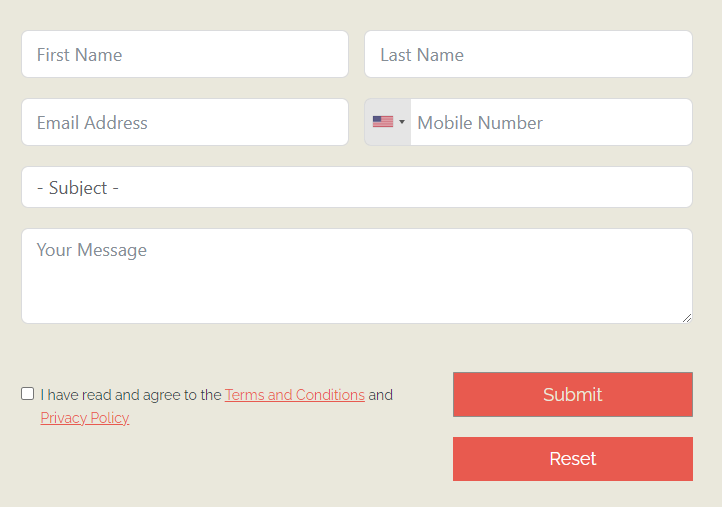Click the 'Your Message' placeholder text
This screenshot has height=507, width=722.
coord(92,250)
